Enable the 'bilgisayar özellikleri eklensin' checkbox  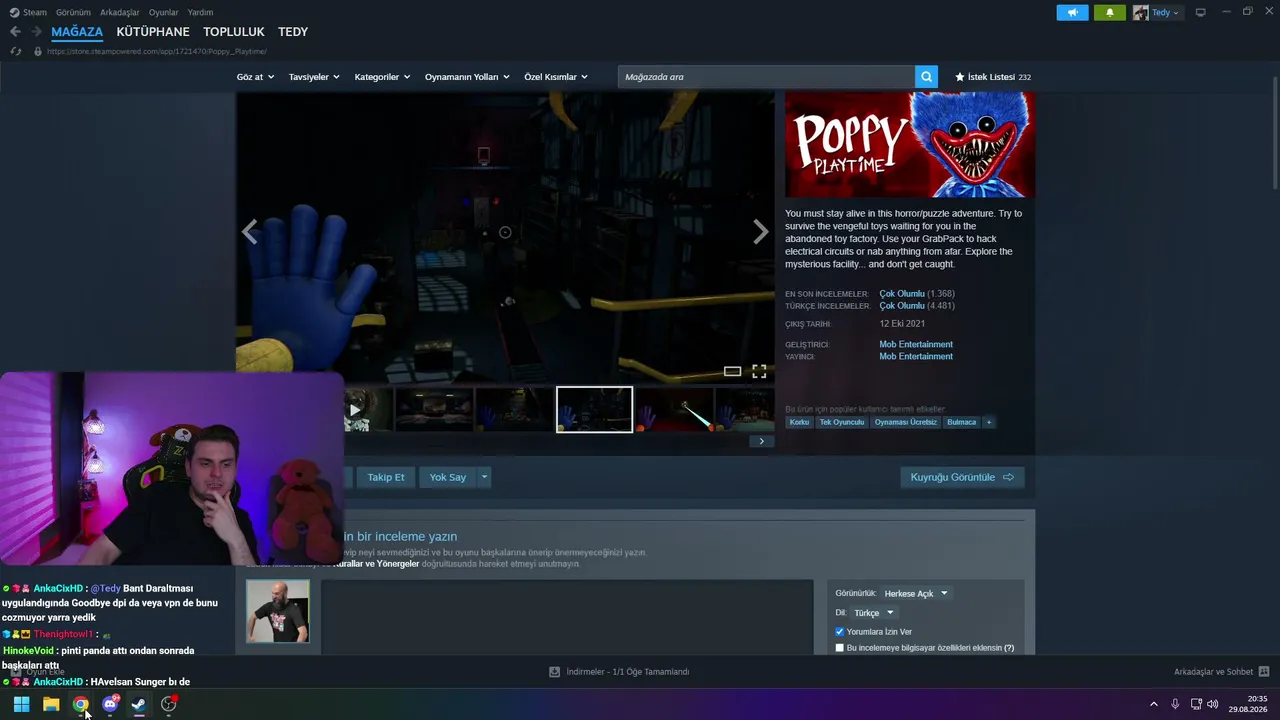click(x=840, y=648)
